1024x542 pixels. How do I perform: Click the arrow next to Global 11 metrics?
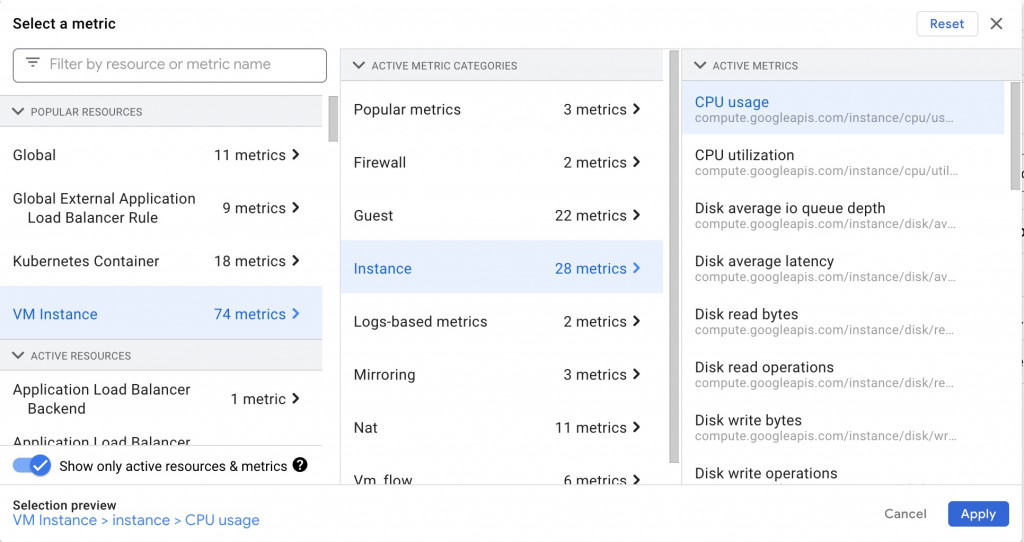296,155
